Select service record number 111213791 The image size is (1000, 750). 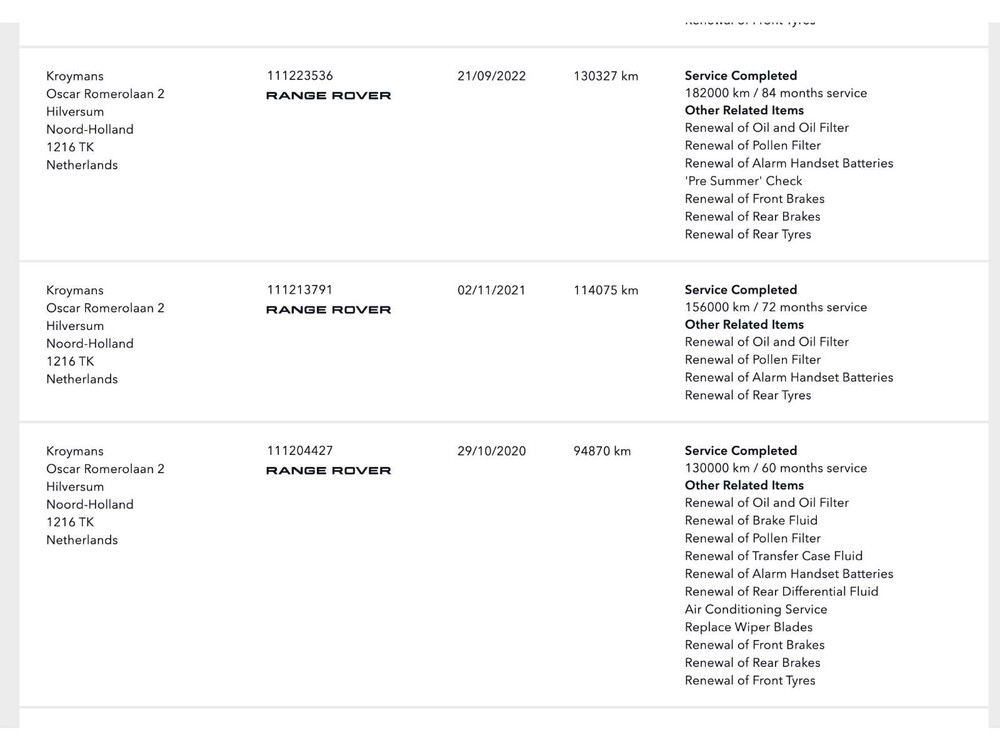[x=300, y=290]
